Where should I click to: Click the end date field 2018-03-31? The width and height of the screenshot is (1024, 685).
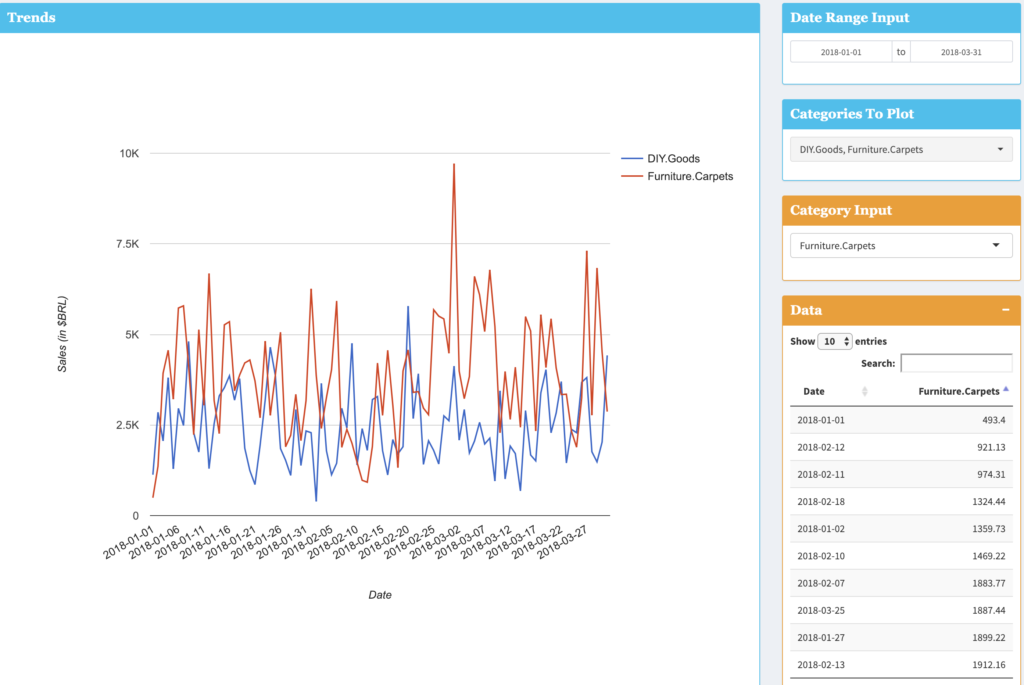[x=961, y=52]
